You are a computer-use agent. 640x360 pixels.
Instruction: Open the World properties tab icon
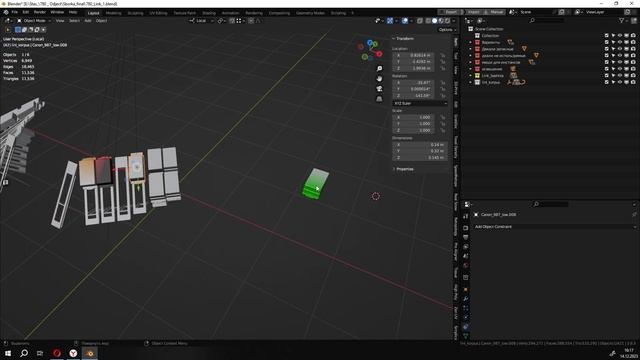tap(466, 265)
